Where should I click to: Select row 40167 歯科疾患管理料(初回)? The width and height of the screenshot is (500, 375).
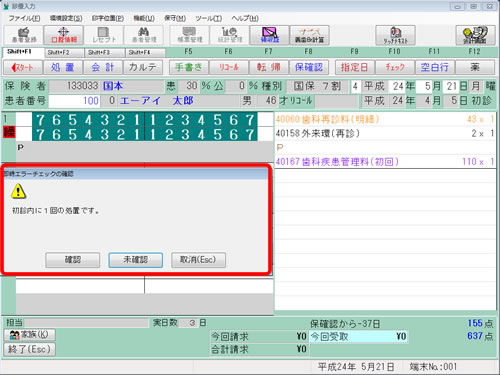(385, 162)
